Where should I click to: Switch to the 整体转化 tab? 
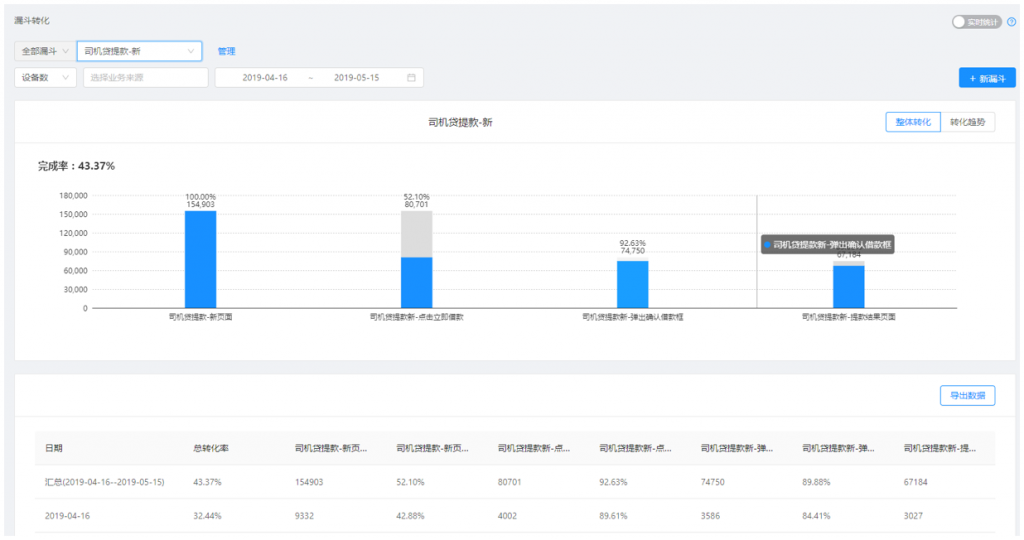[x=912, y=122]
